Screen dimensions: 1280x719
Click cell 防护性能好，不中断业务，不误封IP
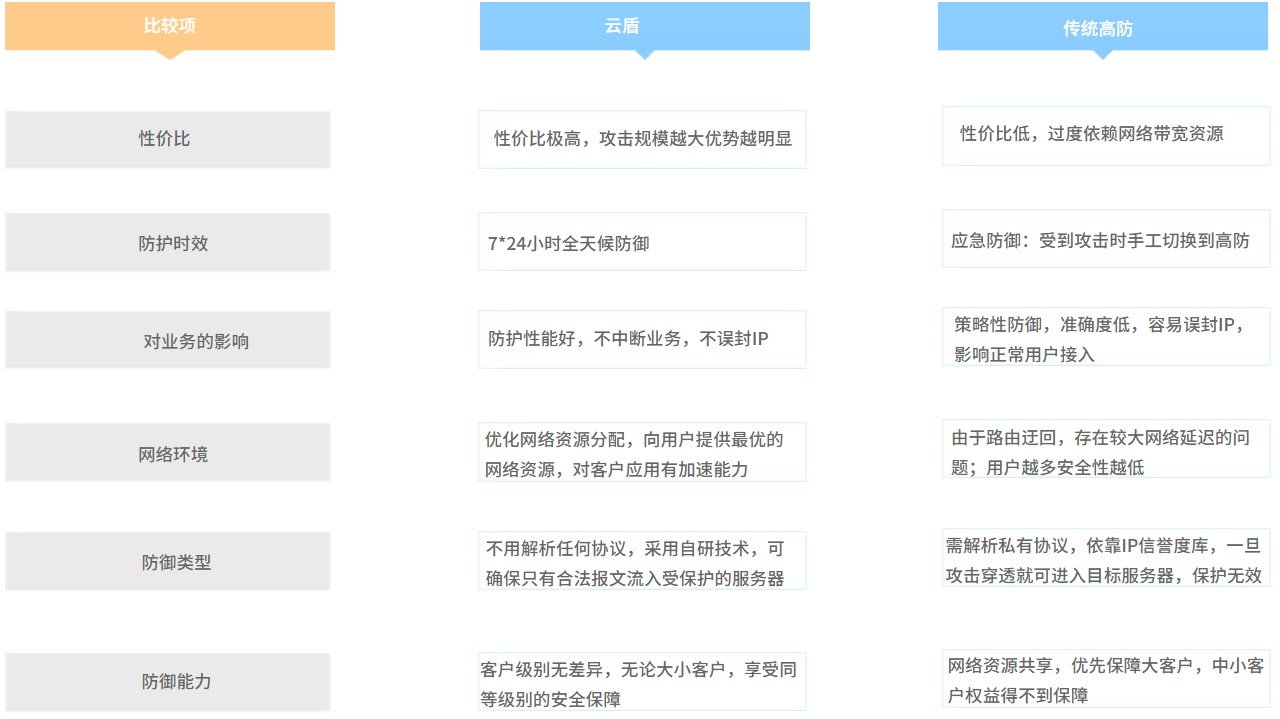[642, 339]
